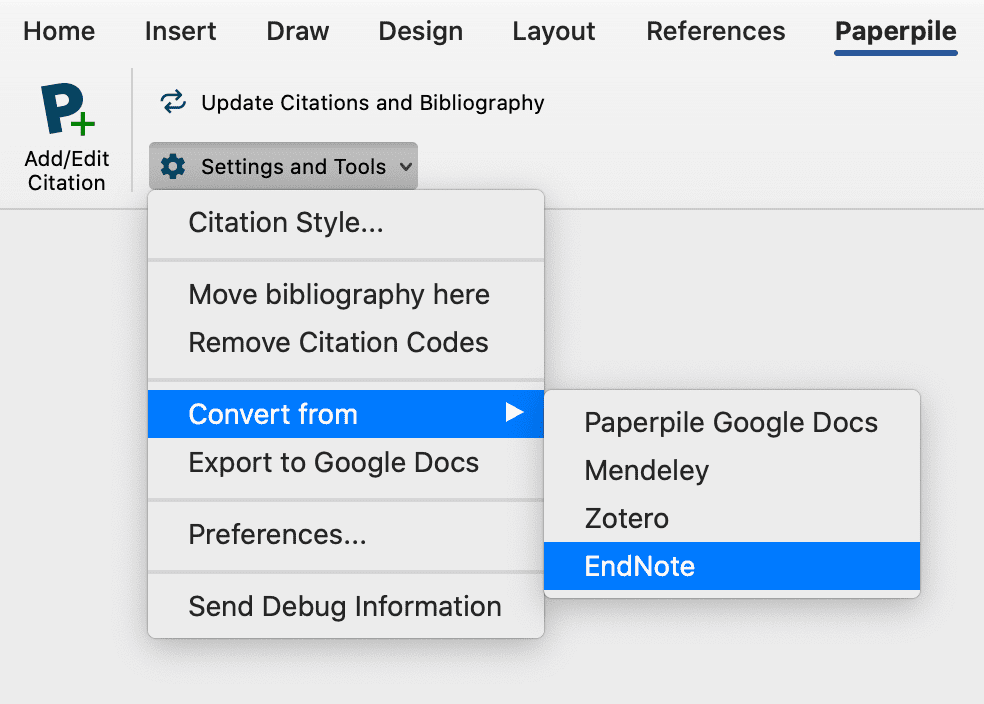
Task: Collapse the Settings and Tools dropdown chevron
Action: [405, 167]
